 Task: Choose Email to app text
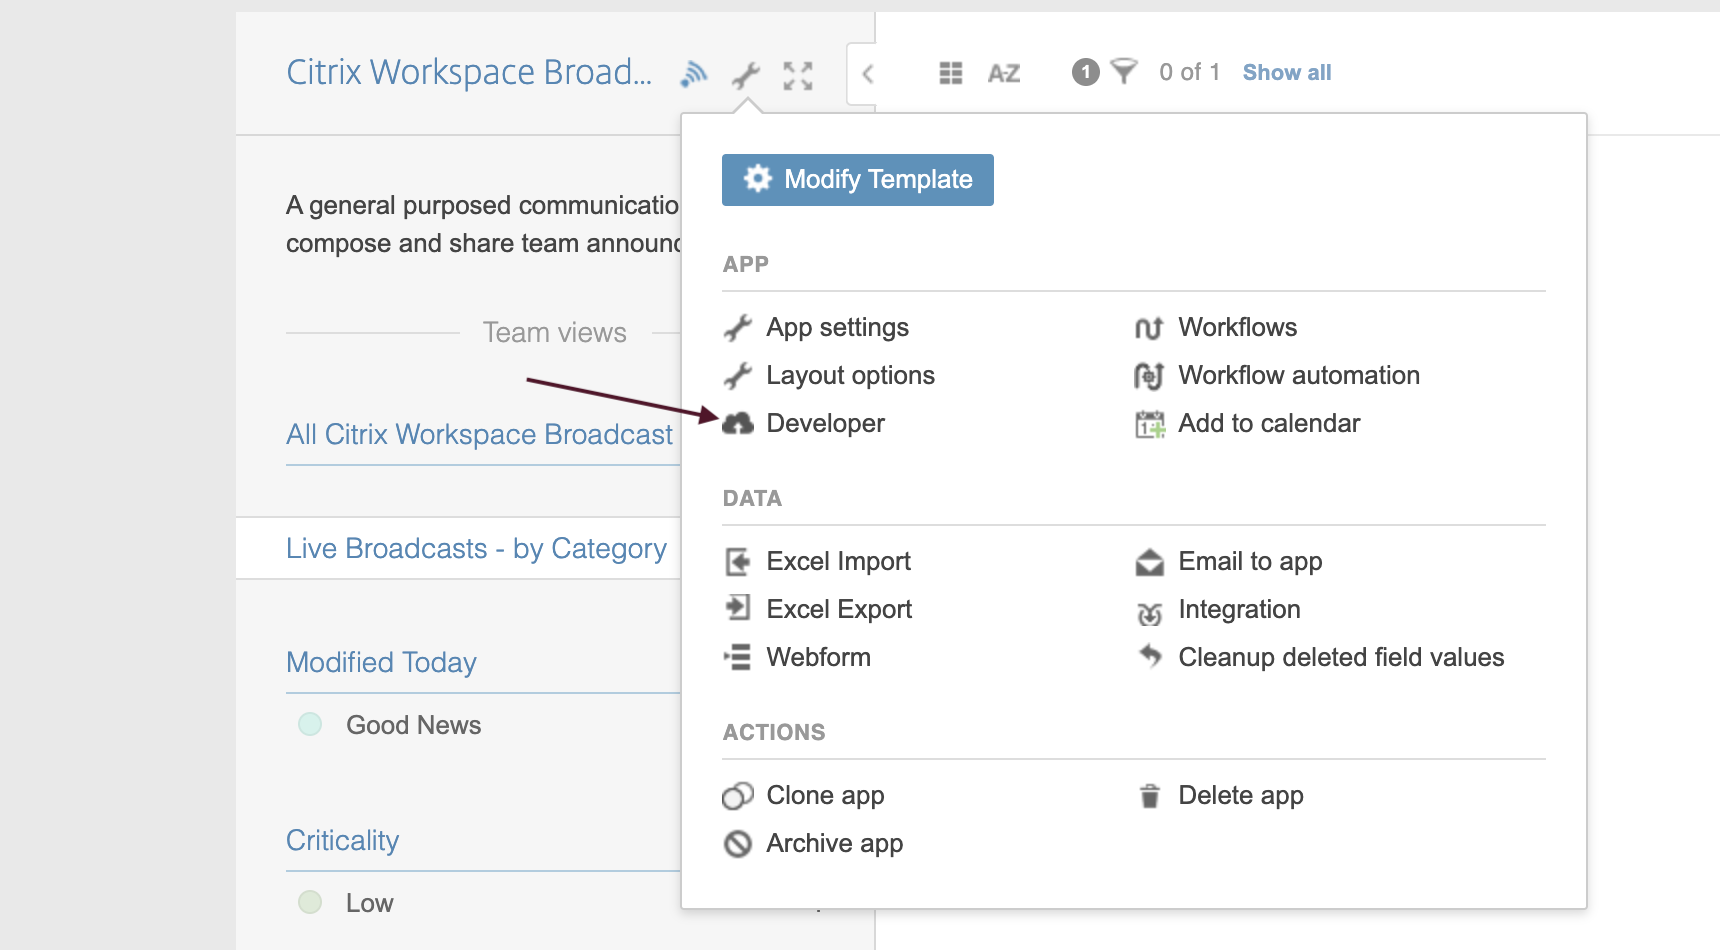(1250, 562)
